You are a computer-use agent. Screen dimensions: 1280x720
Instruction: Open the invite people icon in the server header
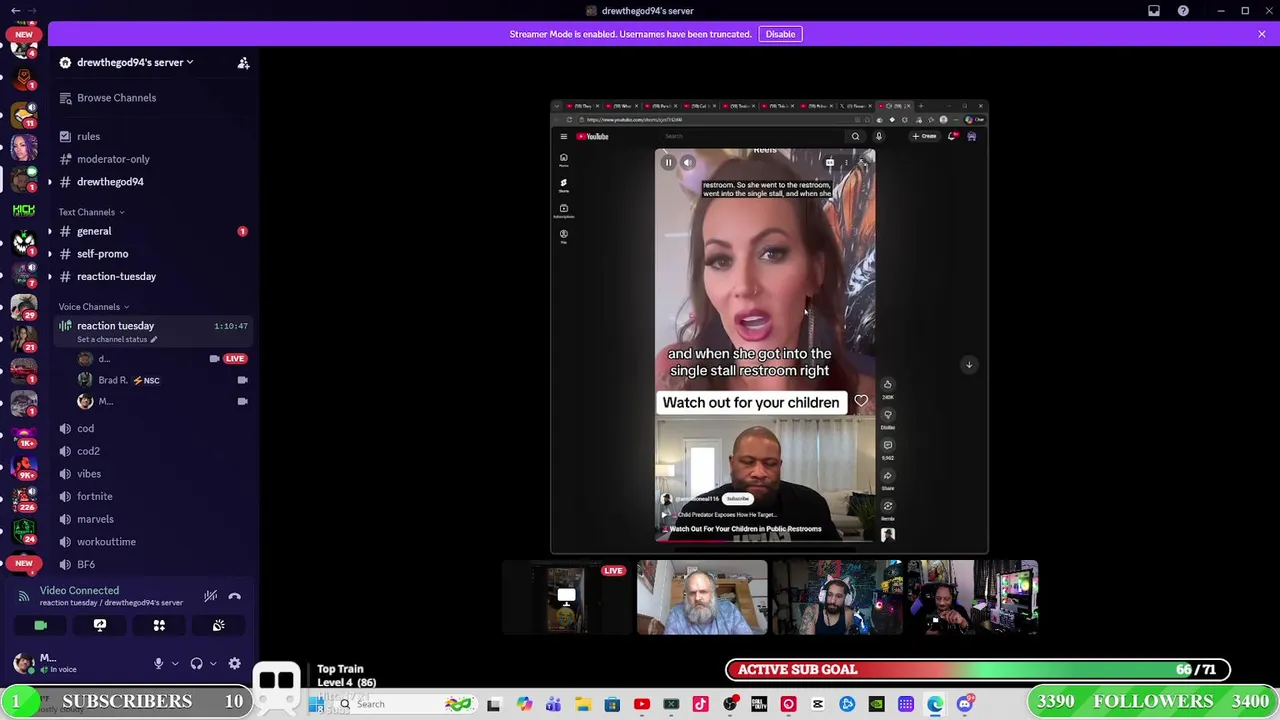[243, 62]
